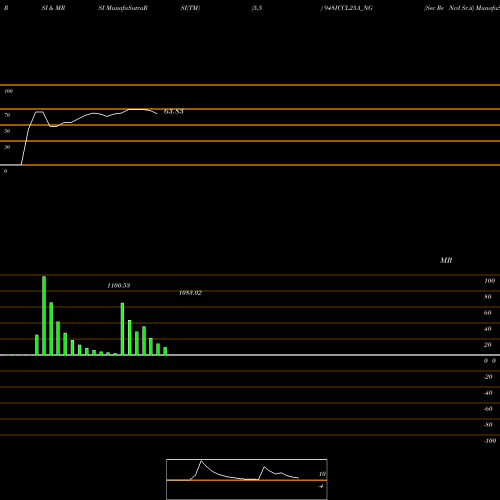
Task: Click the 50 level label on RSI axis
Action: pos(7,131)
